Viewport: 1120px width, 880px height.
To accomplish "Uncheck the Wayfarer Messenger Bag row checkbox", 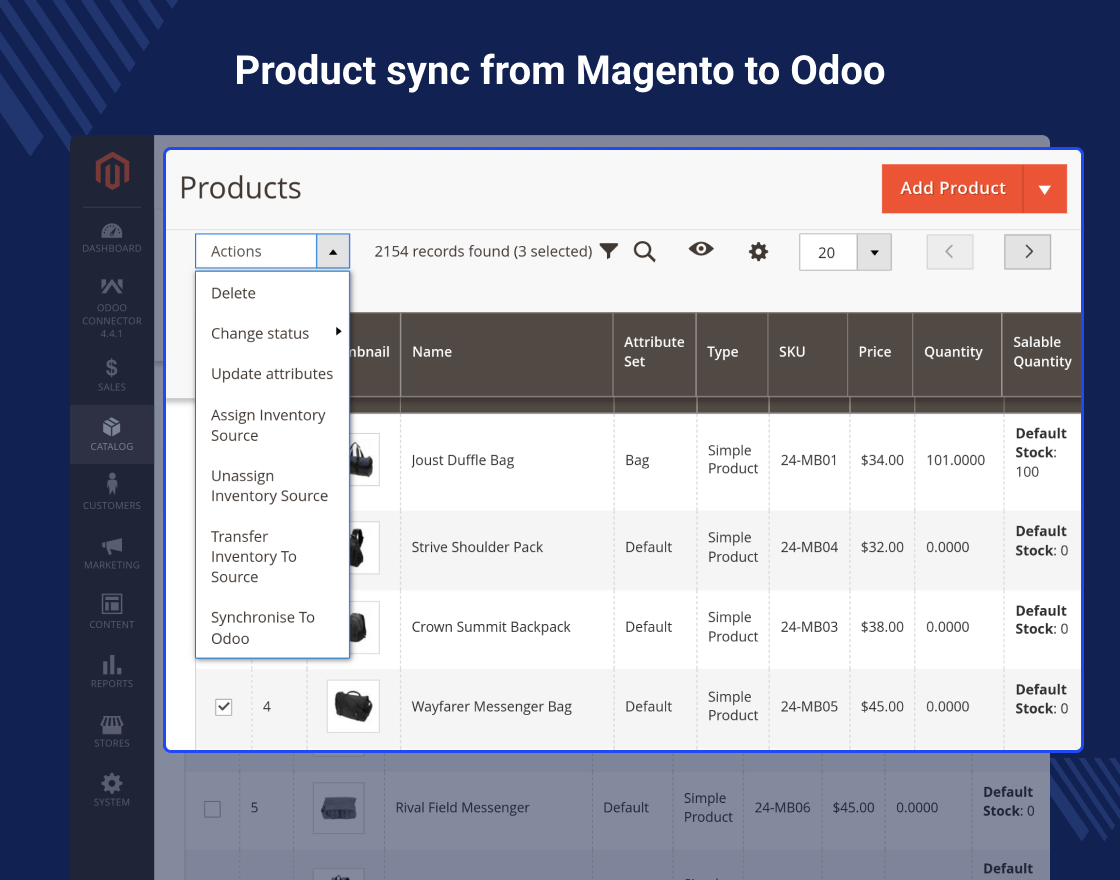I will [x=224, y=707].
